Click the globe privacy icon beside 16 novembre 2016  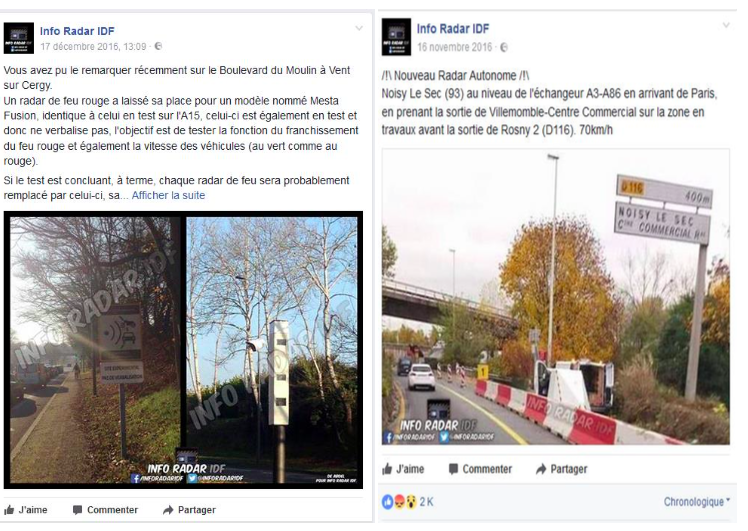point(504,47)
